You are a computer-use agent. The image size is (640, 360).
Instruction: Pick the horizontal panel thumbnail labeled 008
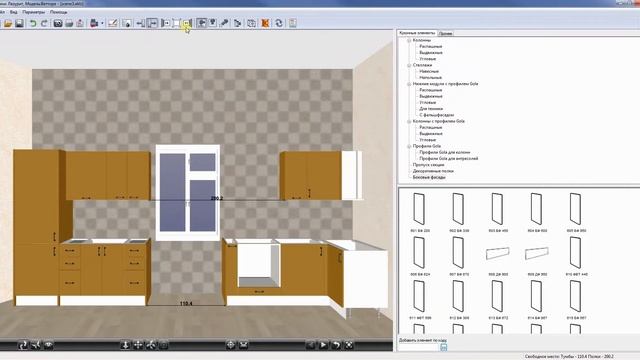point(497,253)
